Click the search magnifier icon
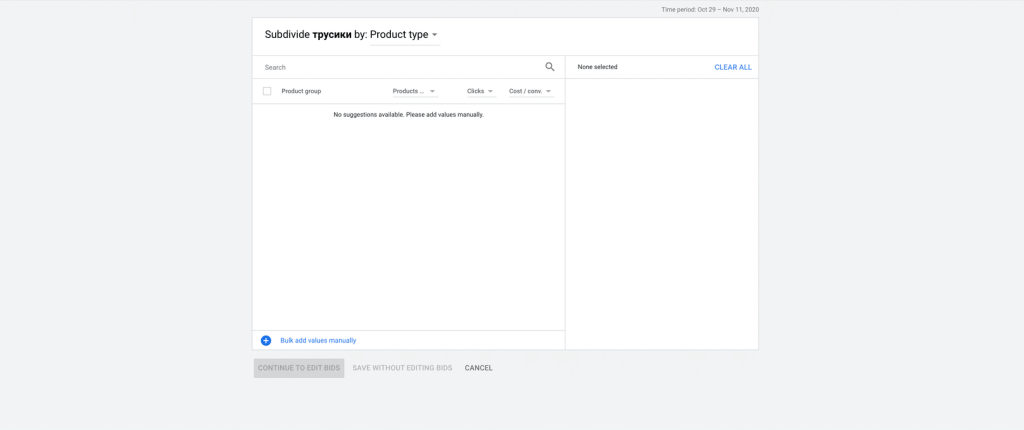This screenshot has height=430, width=1024. pos(549,67)
